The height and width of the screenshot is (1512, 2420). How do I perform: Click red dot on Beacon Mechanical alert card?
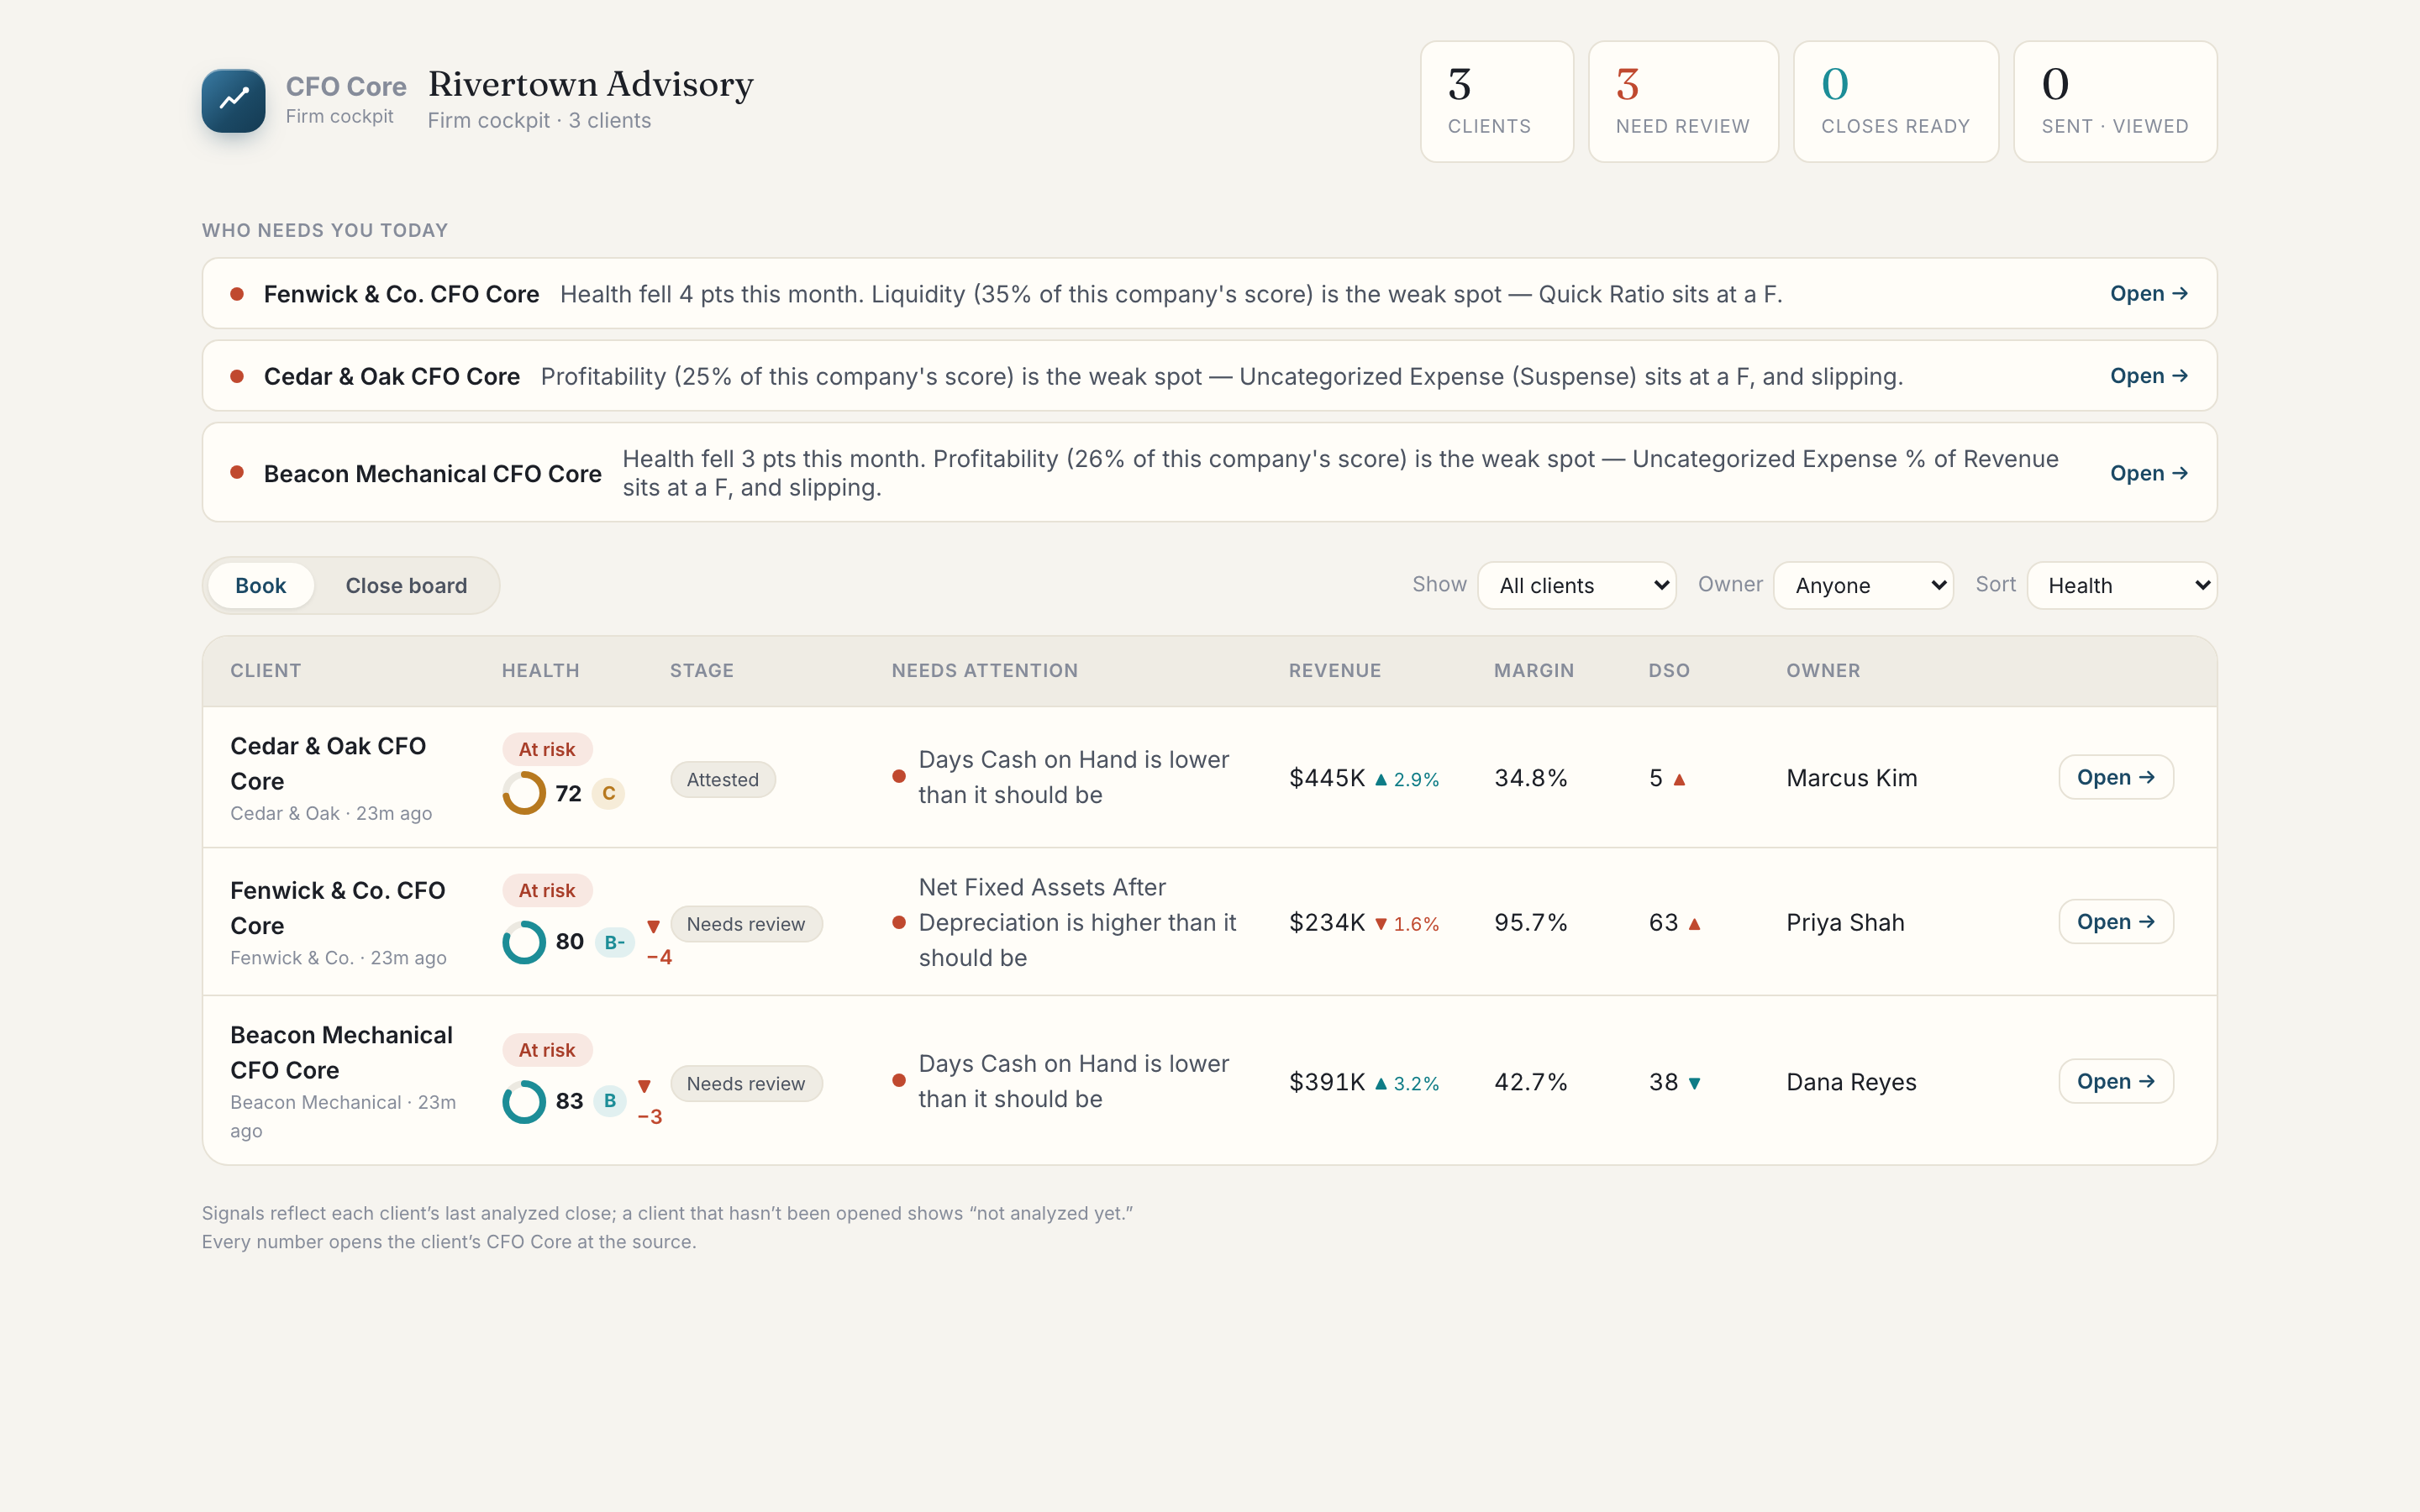(x=237, y=472)
